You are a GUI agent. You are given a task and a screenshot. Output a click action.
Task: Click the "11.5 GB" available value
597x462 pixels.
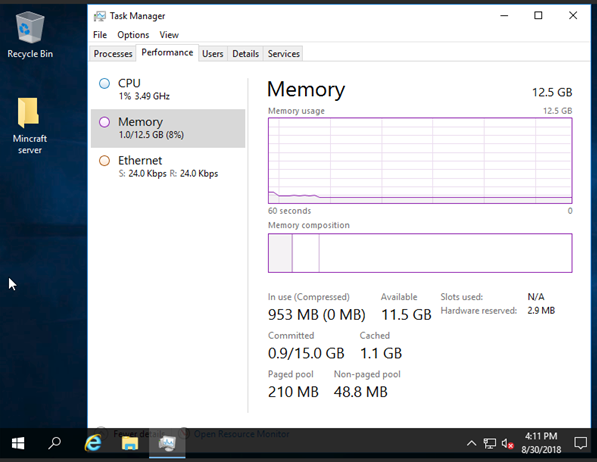click(406, 315)
